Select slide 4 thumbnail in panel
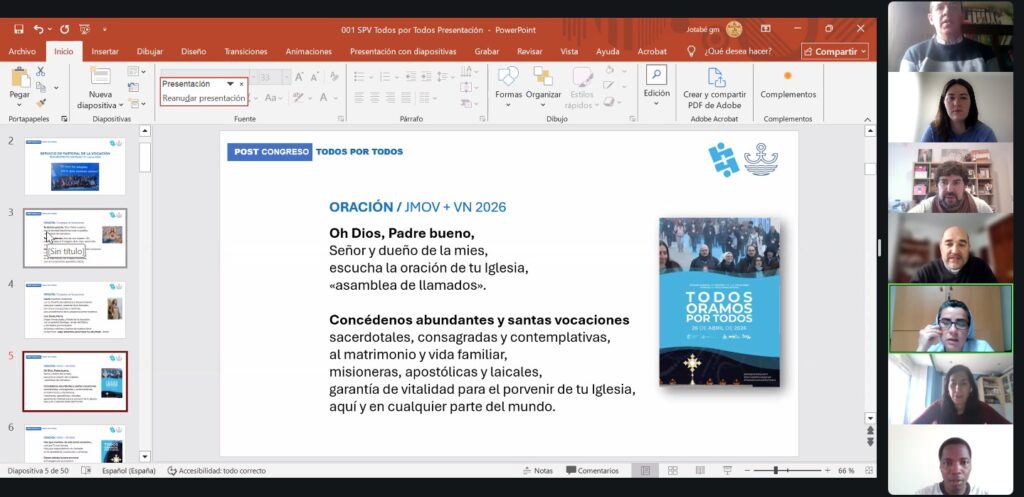1024x497 pixels. [75, 310]
